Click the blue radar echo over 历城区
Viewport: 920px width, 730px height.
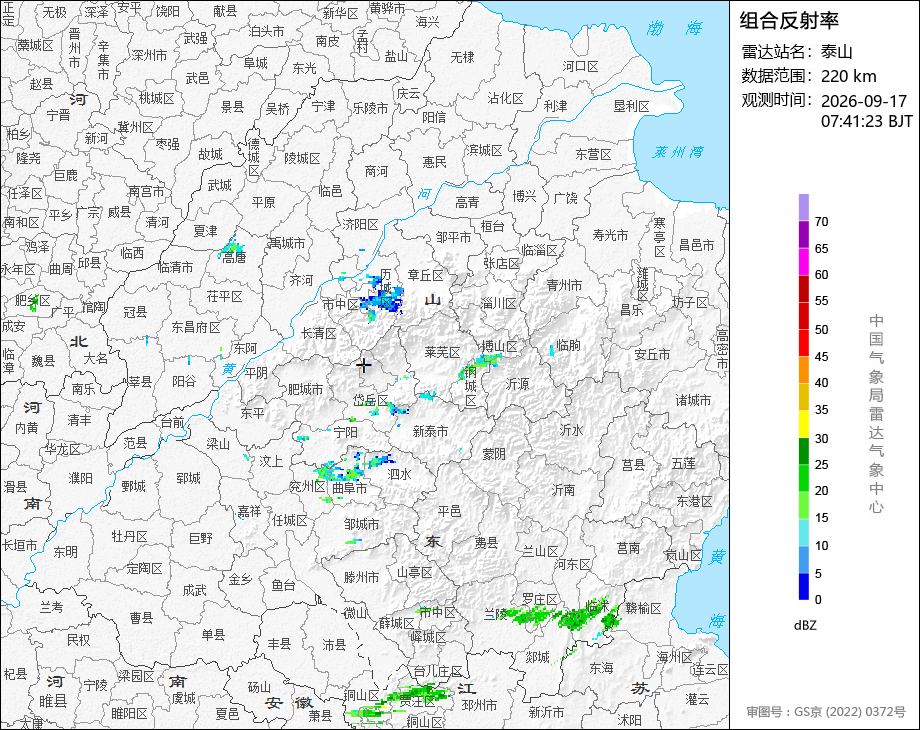(382, 296)
